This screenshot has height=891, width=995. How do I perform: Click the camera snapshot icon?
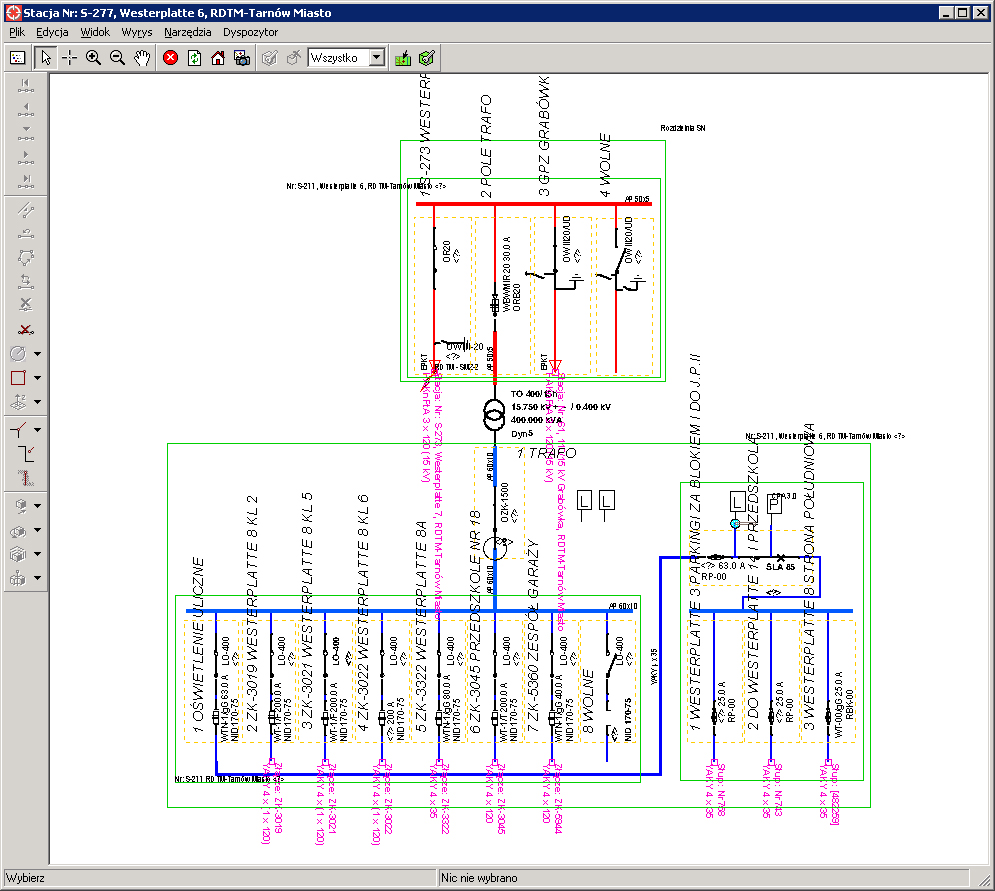[x=242, y=58]
